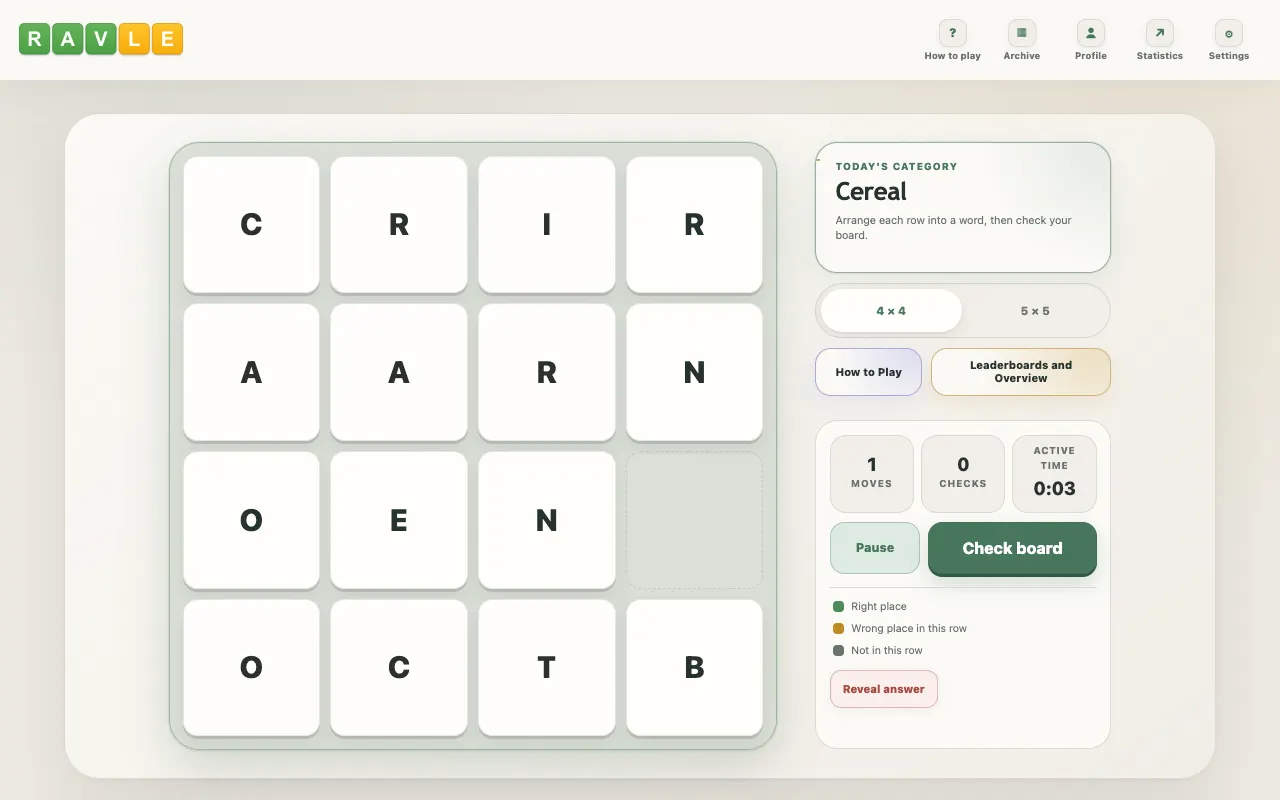Open Leaderboards and Overview
The image size is (1280, 800).
[1021, 372]
